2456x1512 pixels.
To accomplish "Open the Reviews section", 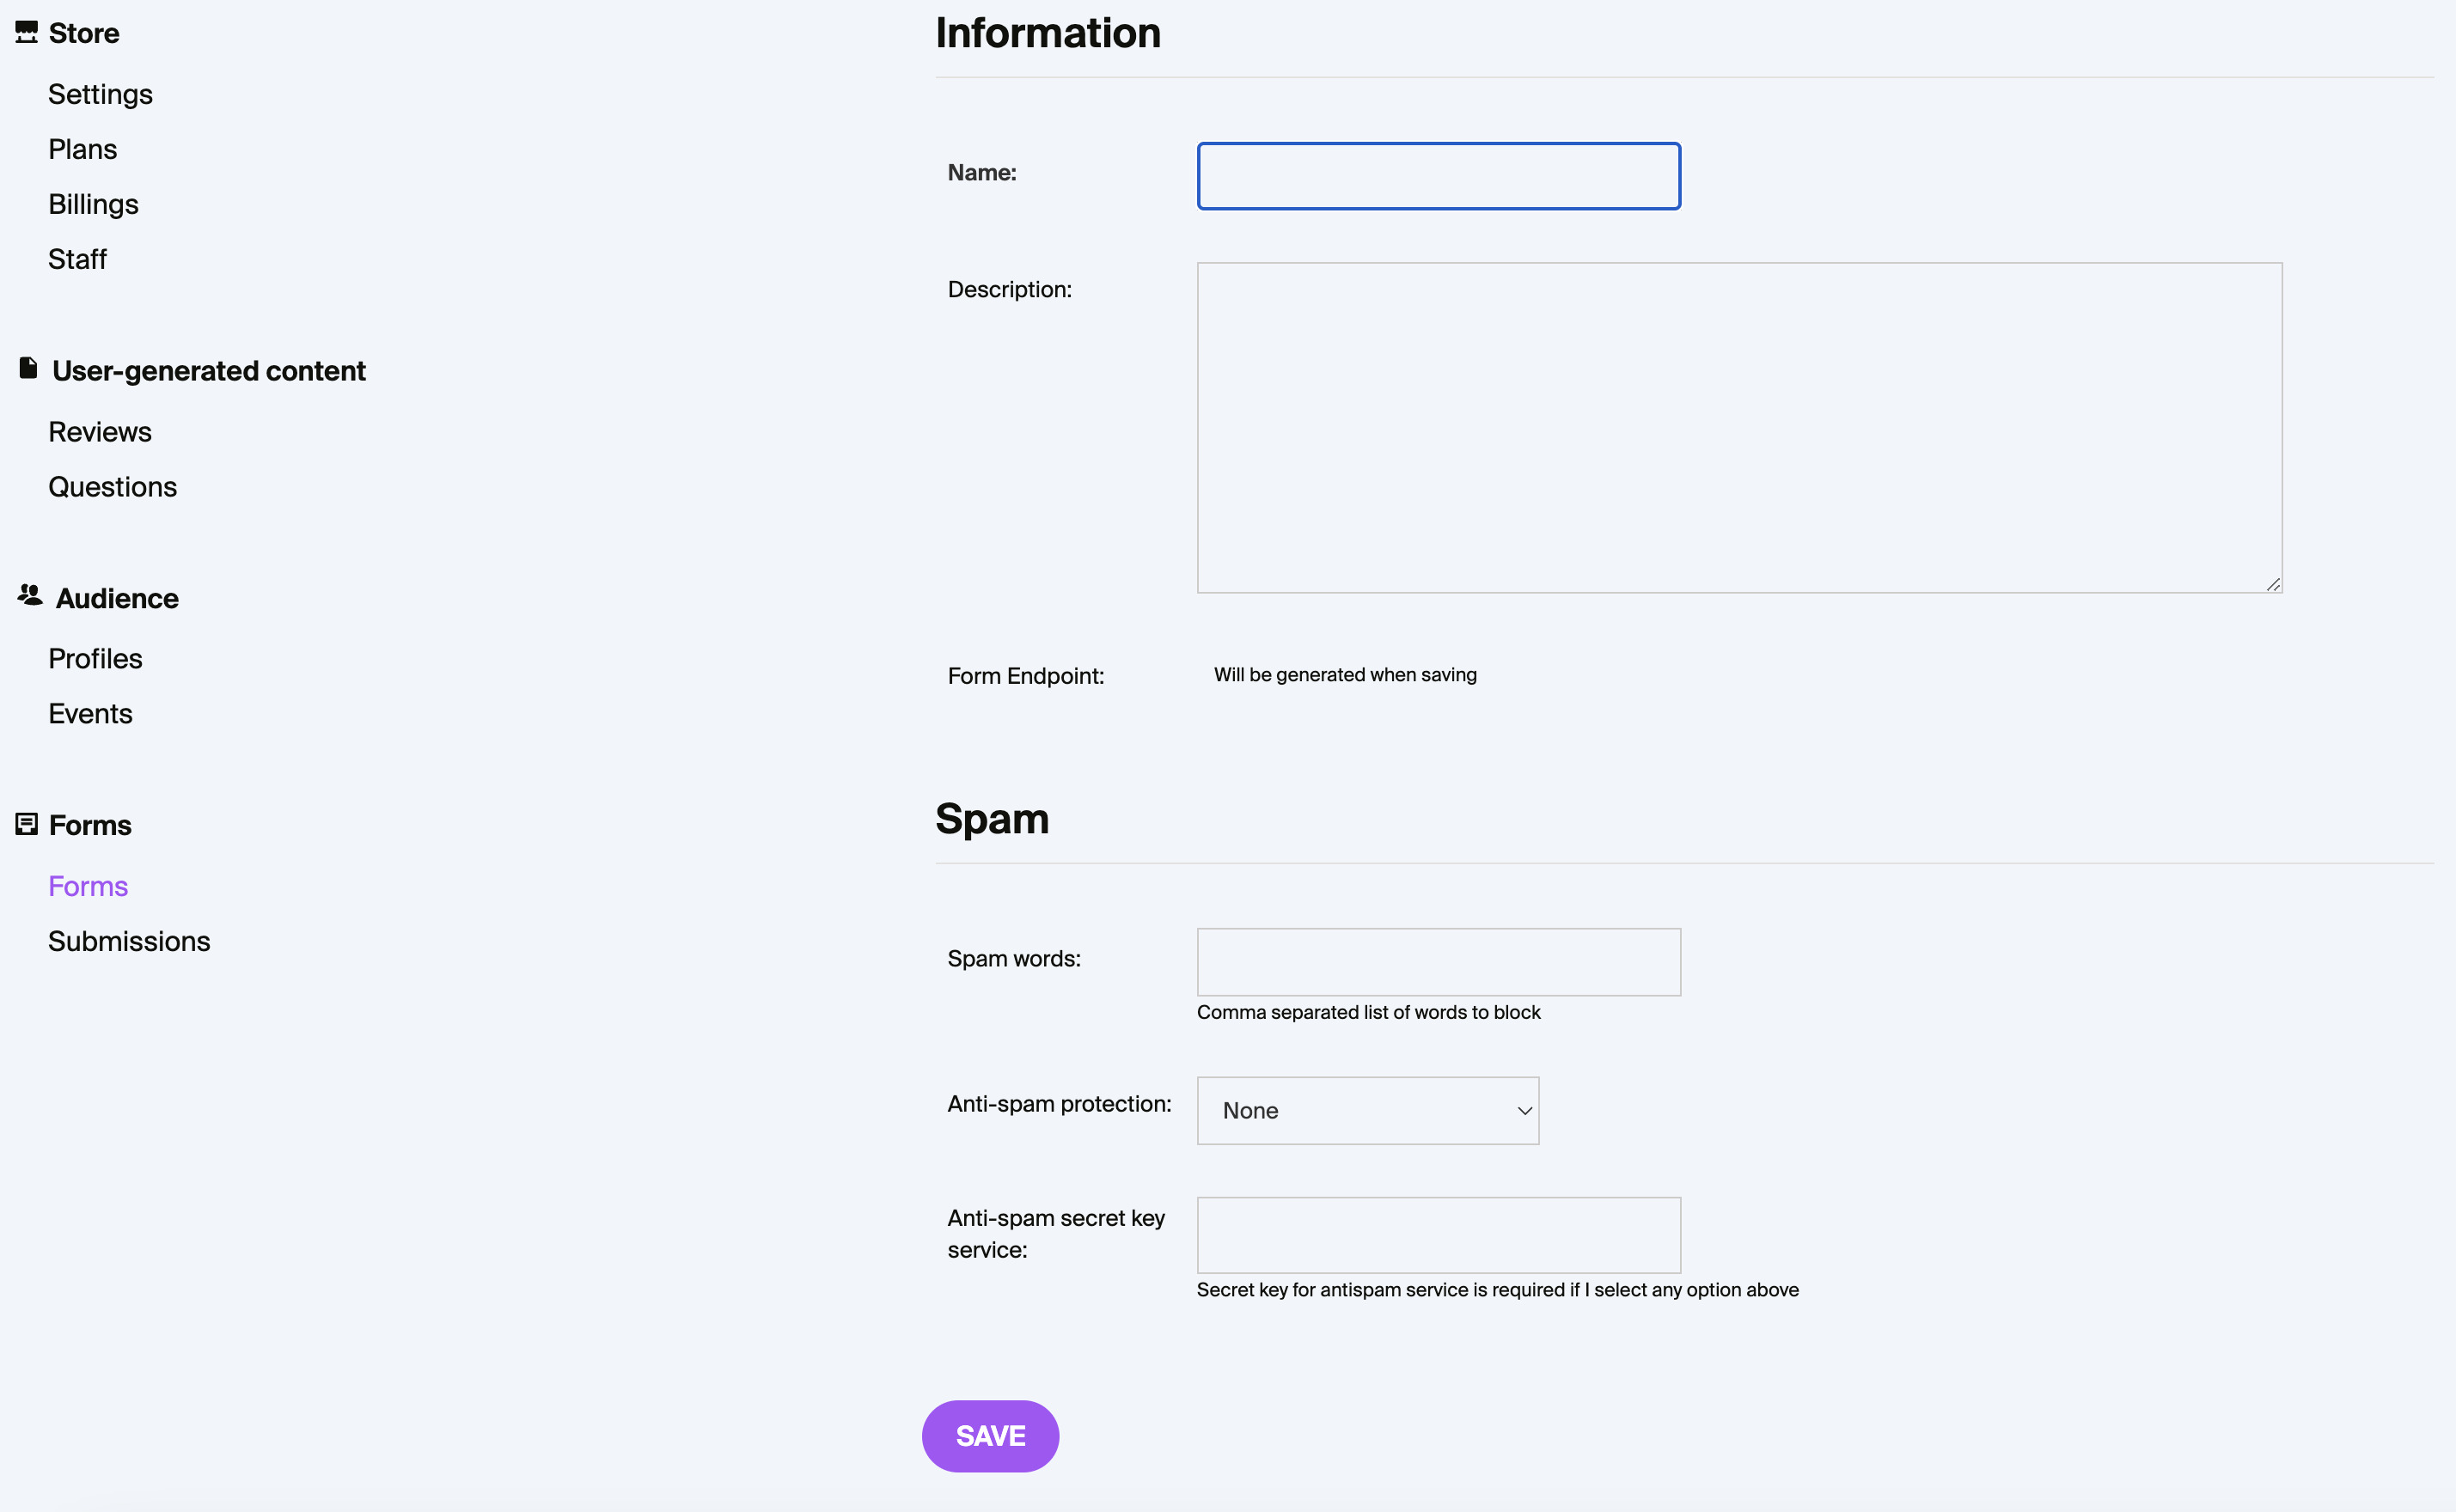I will (x=100, y=430).
